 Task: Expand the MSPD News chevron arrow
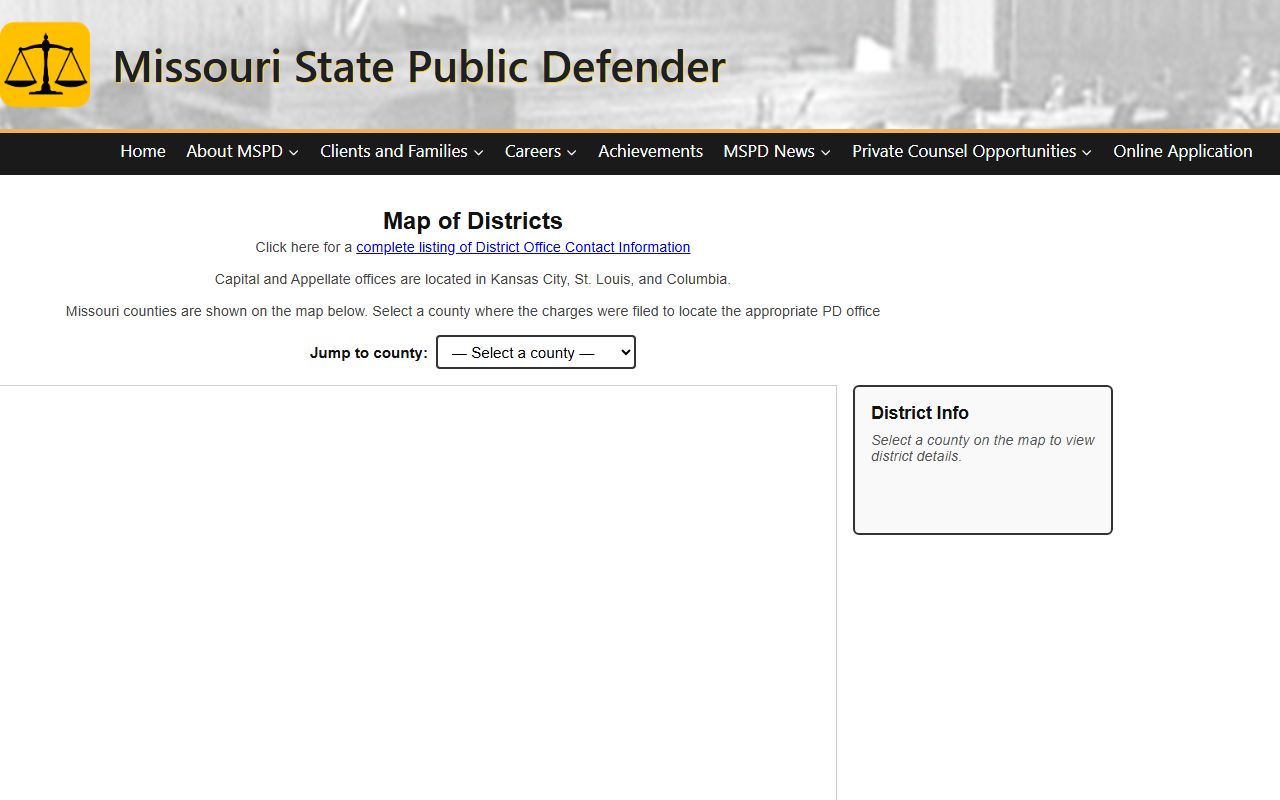(825, 152)
